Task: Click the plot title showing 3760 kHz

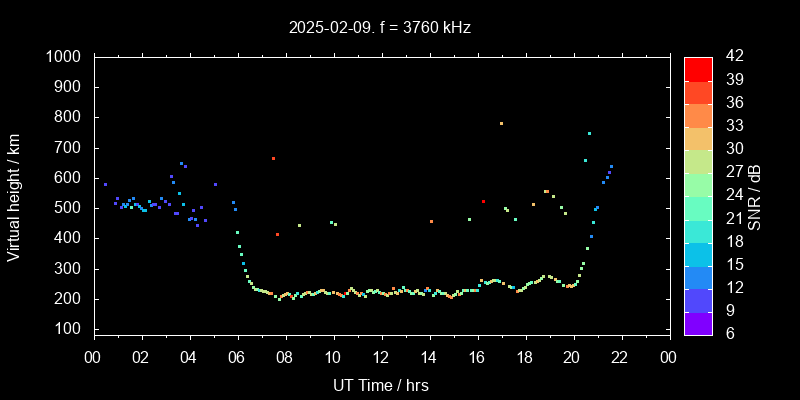Action: pos(380,27)
